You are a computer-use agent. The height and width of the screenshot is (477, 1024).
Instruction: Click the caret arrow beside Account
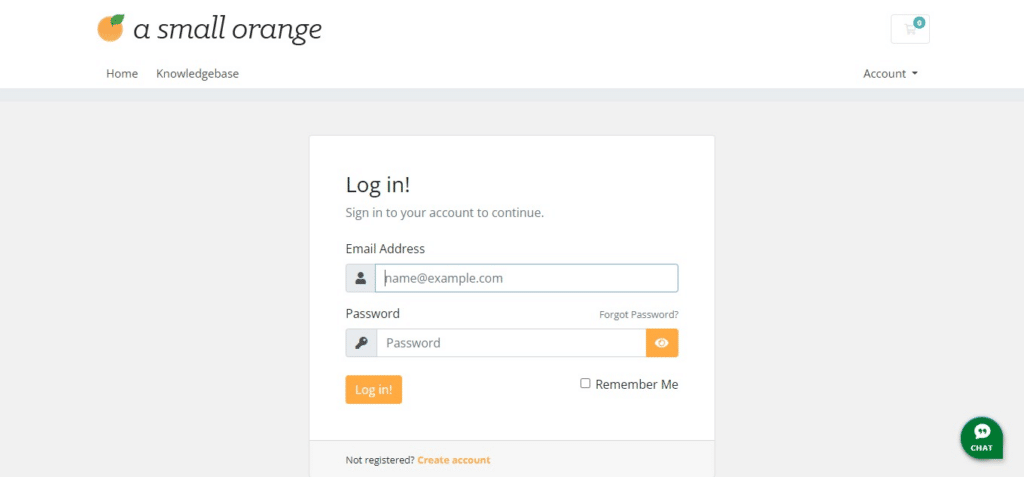[x=914, y=74]
